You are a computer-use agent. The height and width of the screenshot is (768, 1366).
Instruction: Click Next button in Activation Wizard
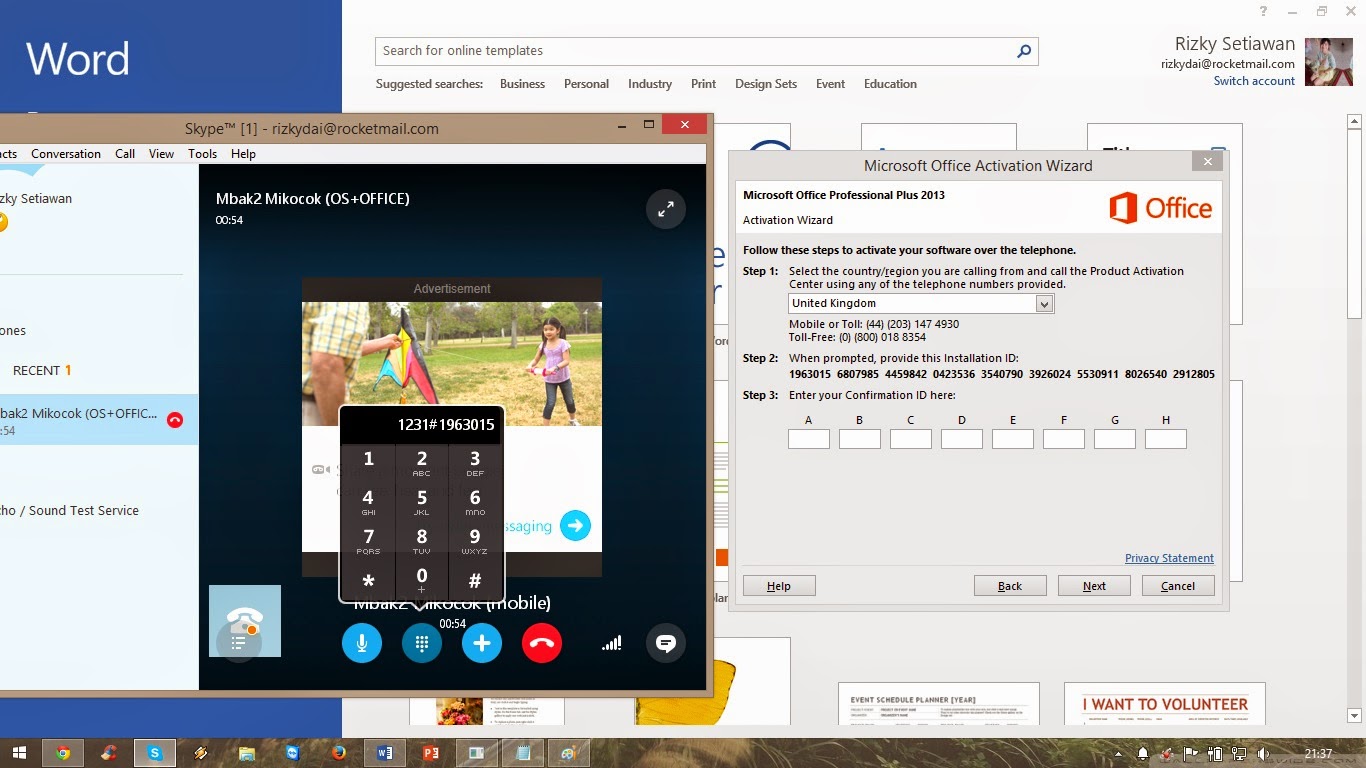coord(1094,586)
